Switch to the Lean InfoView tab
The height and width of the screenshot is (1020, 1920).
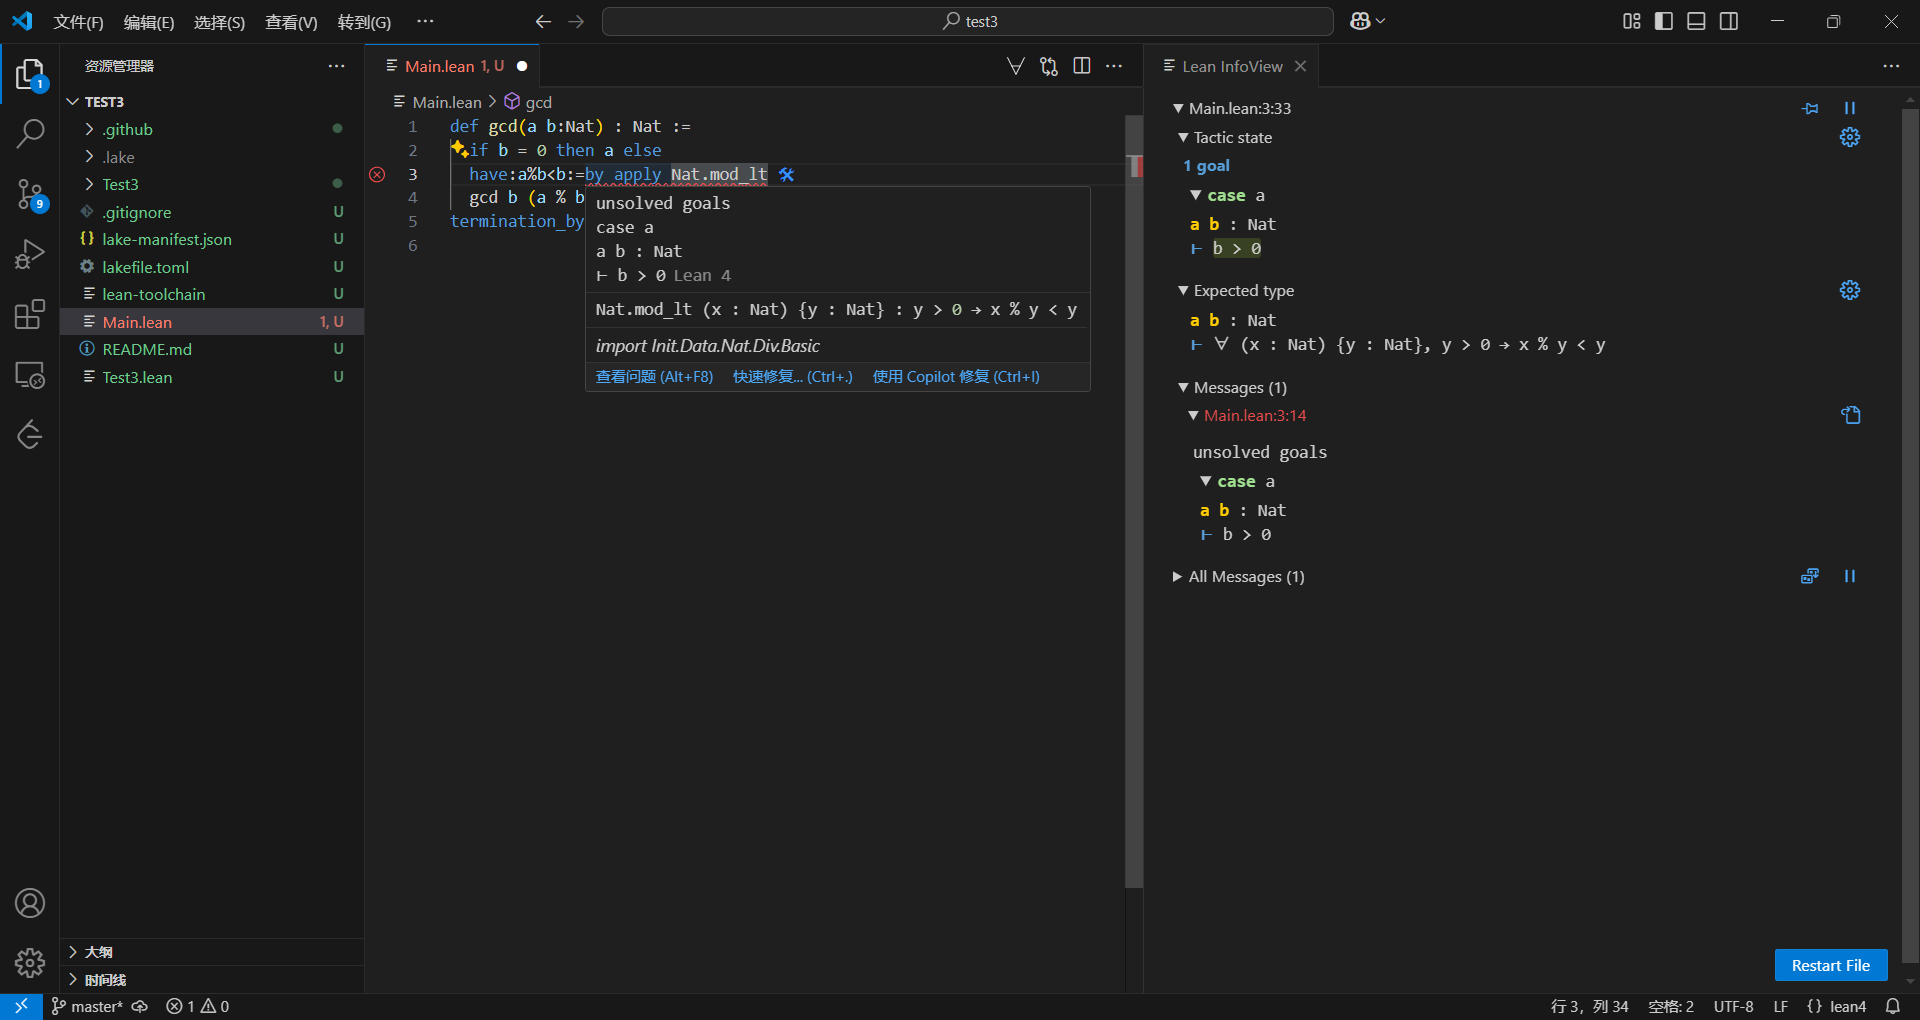click(1231, 66)
